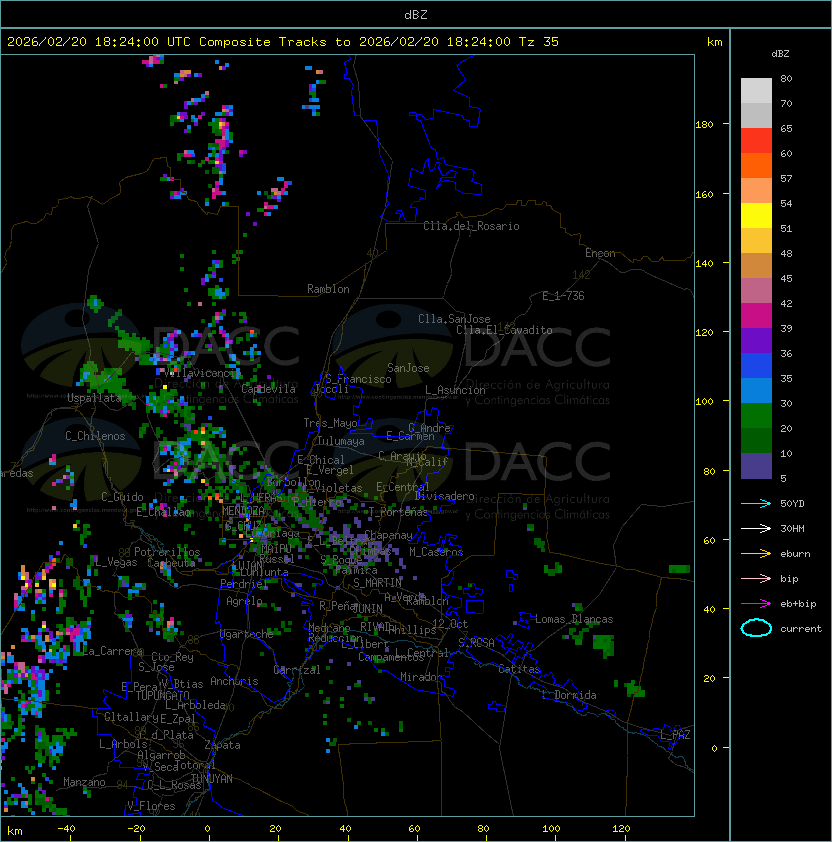This screenshot has height=842, width=832.
Task: Pick the magenta 42 dBZ legend swatch
Action: coord(756,316)
